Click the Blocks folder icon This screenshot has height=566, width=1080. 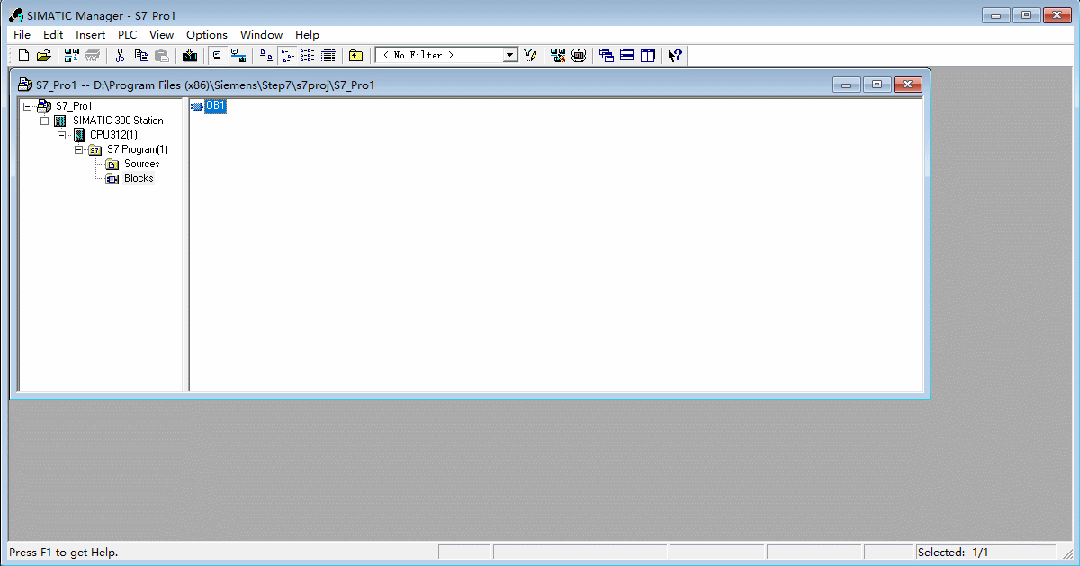(112, 179)
